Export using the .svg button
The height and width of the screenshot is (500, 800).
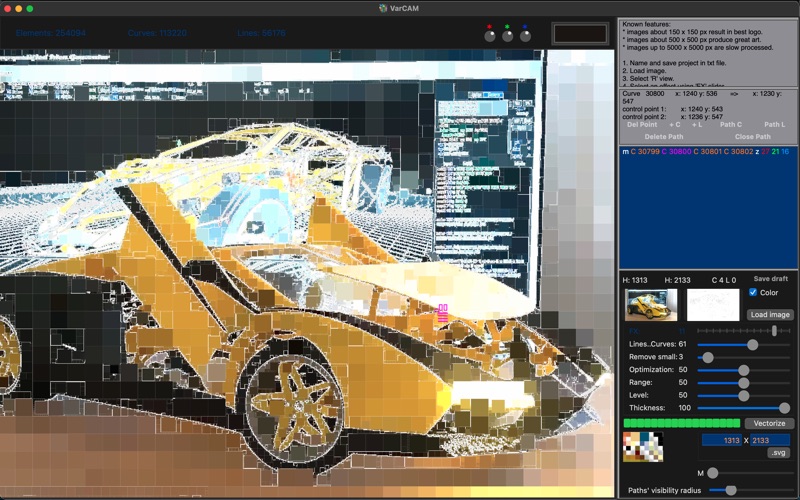click(779, 453)
